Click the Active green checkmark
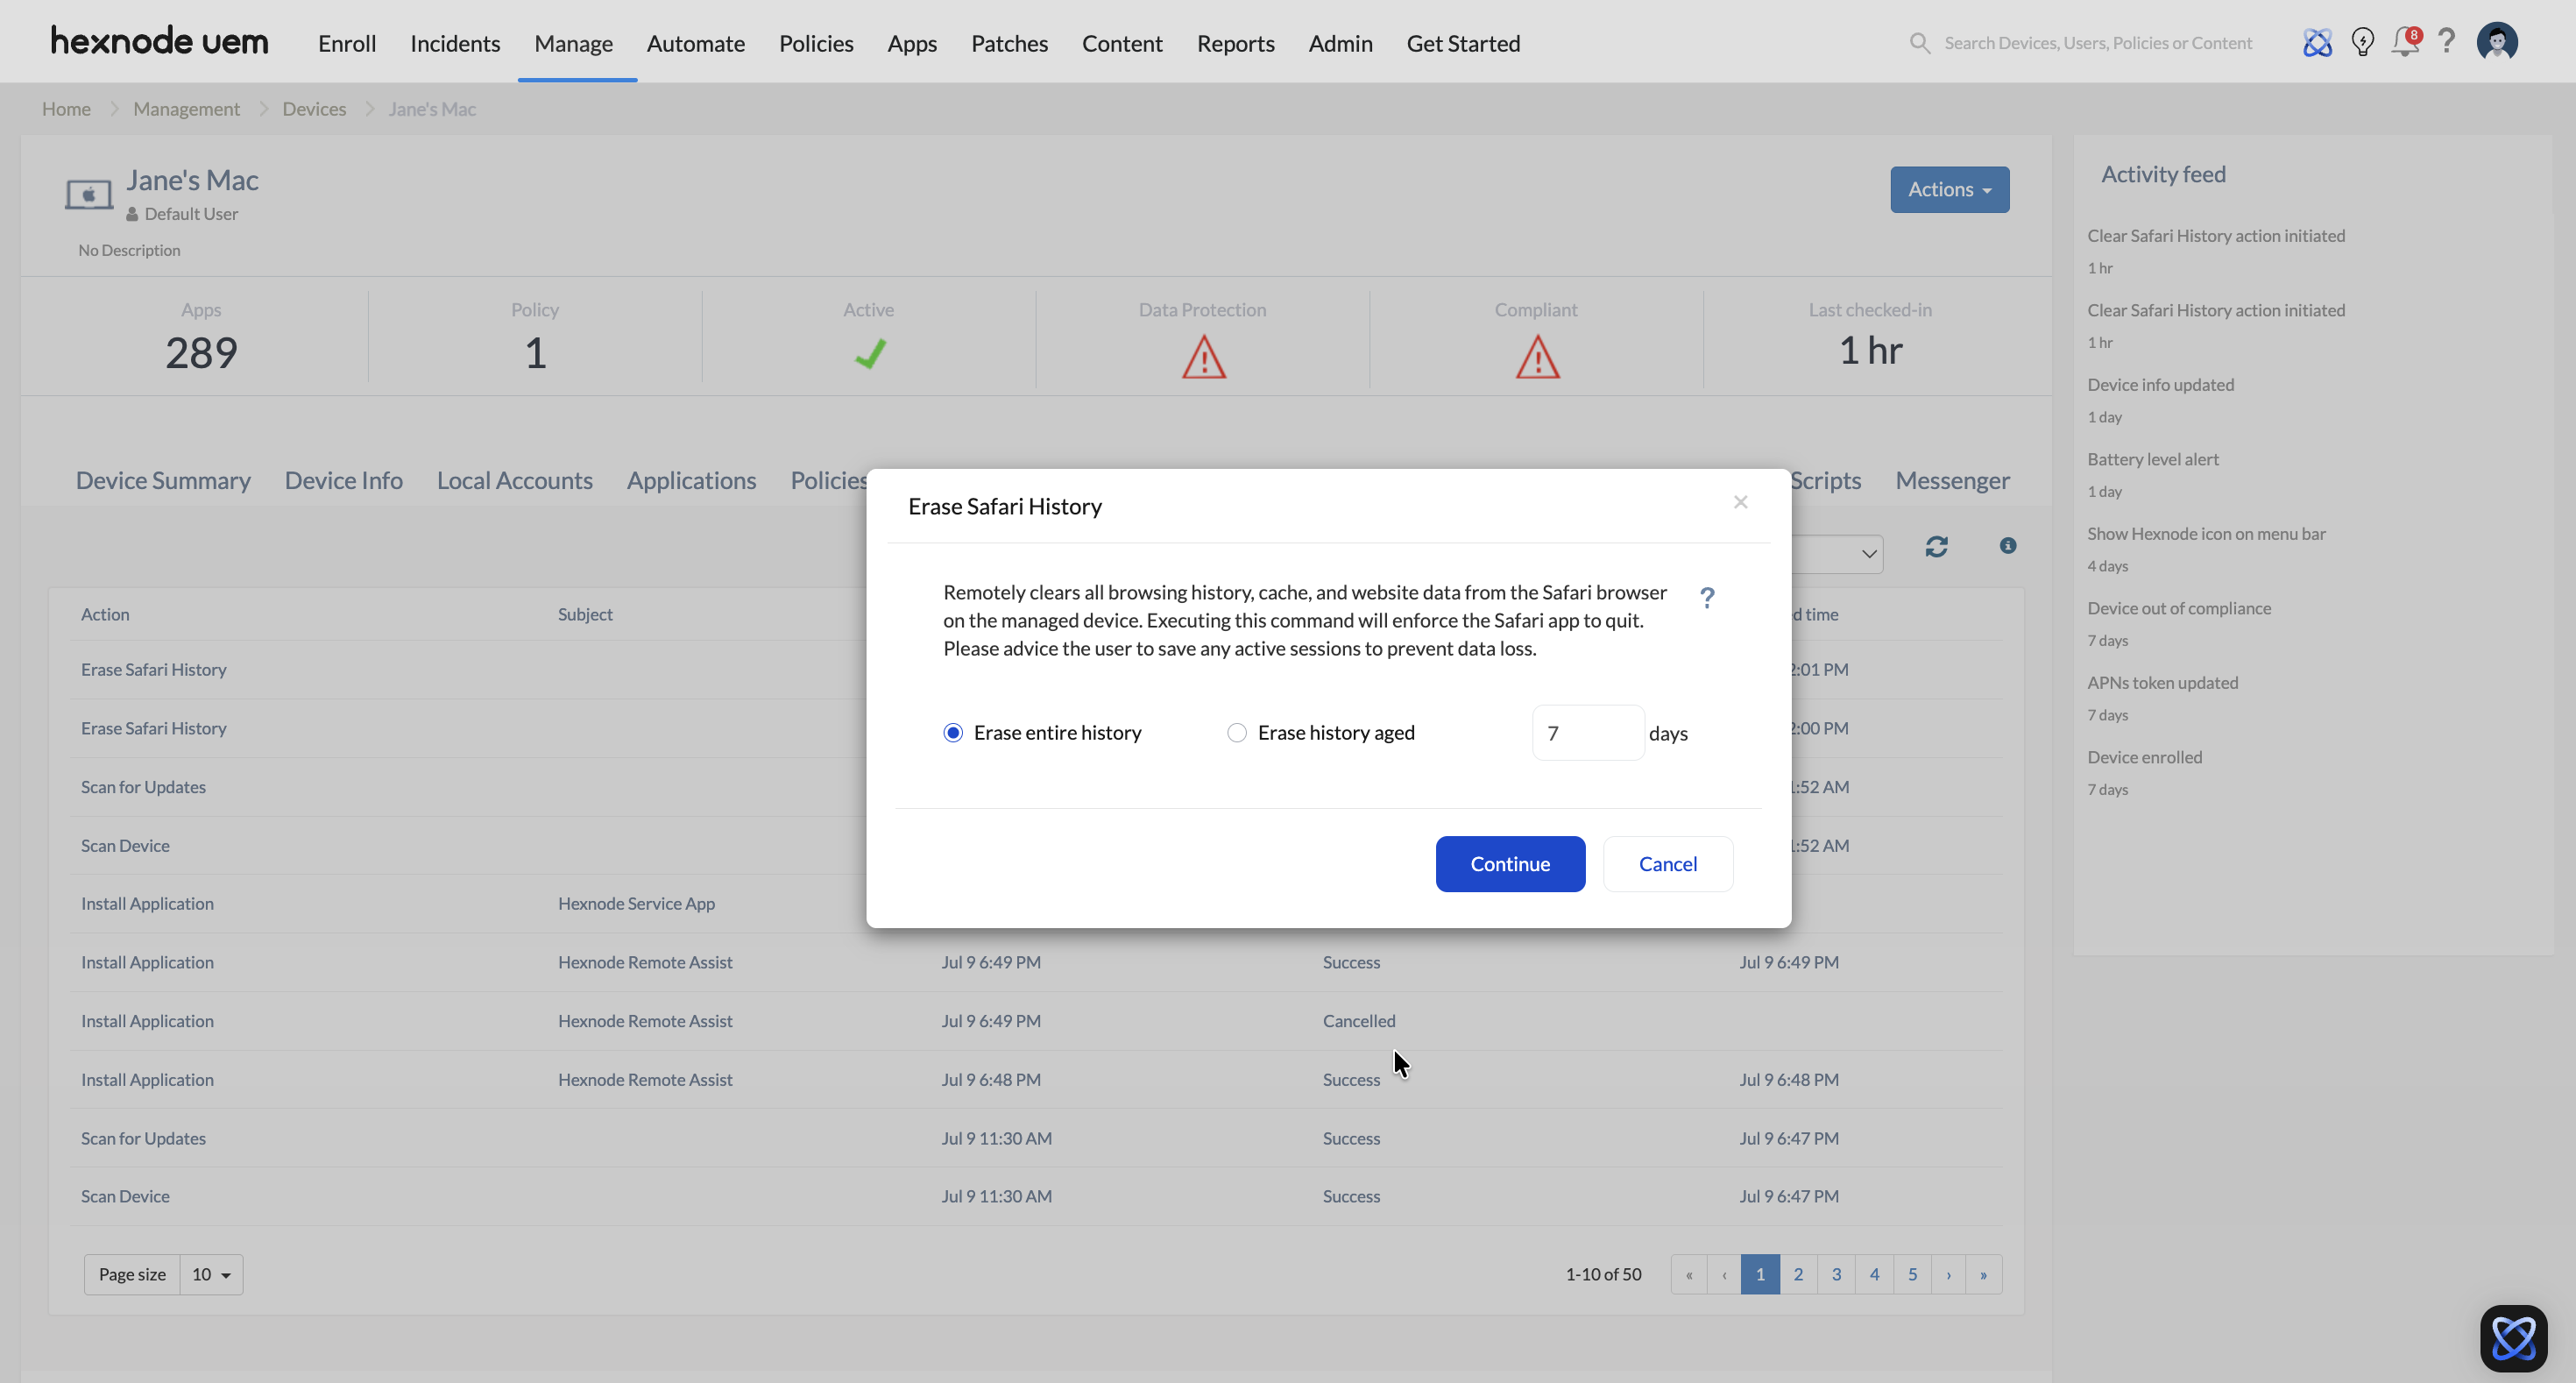2576x1383 pixels. click(869, 354)
